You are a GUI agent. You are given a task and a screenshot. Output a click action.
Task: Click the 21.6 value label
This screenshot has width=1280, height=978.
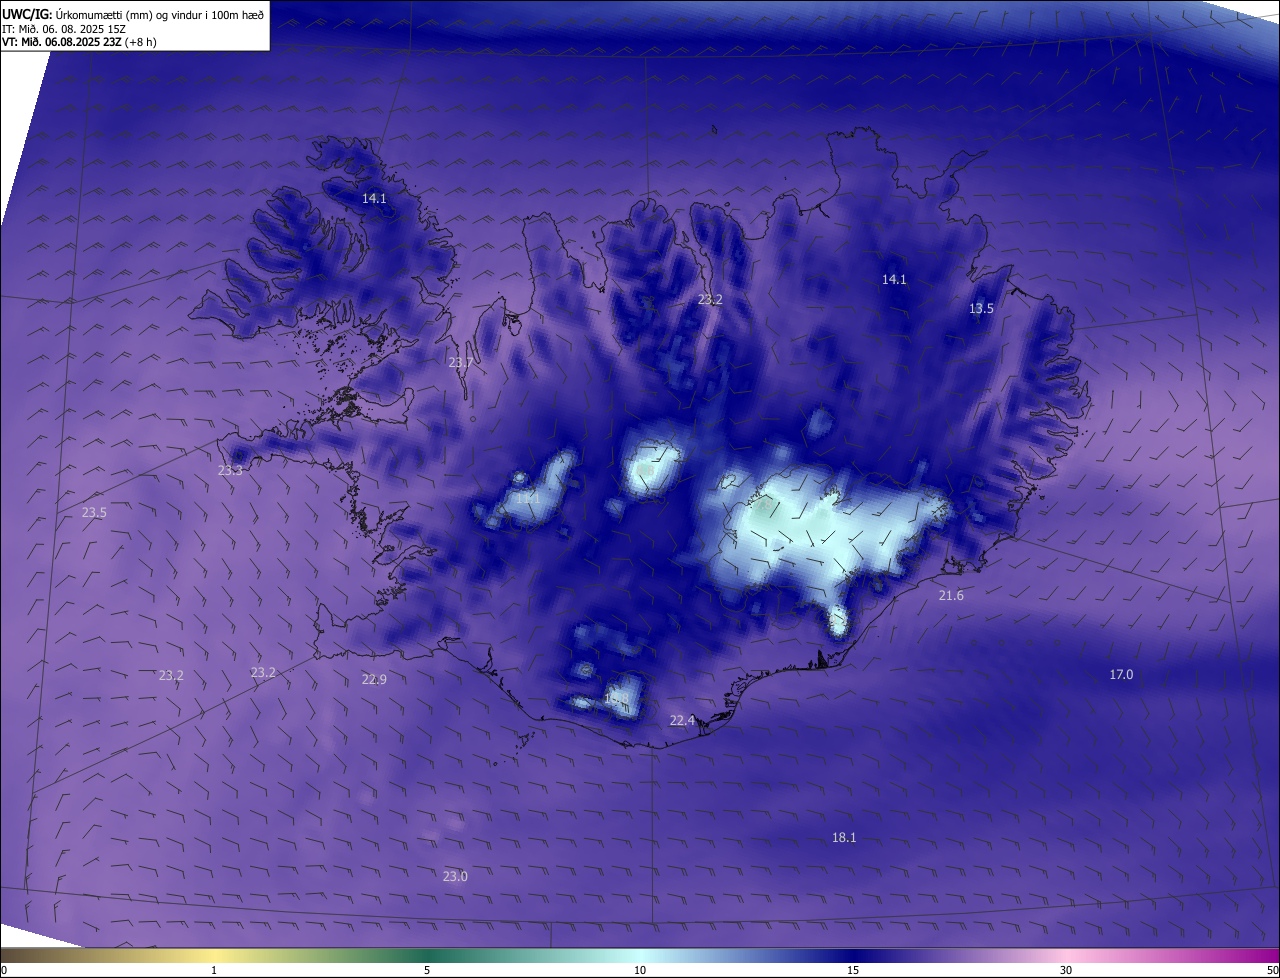[951, 596]
